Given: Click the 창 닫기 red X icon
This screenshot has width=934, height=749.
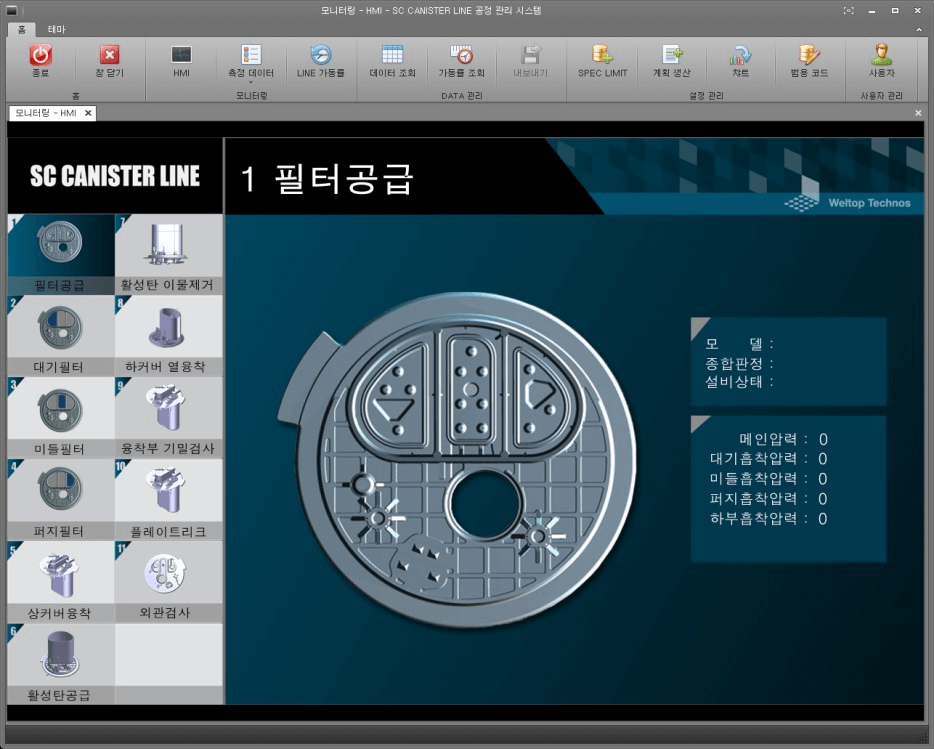Looking at the screenshot, I should point(110,56).
